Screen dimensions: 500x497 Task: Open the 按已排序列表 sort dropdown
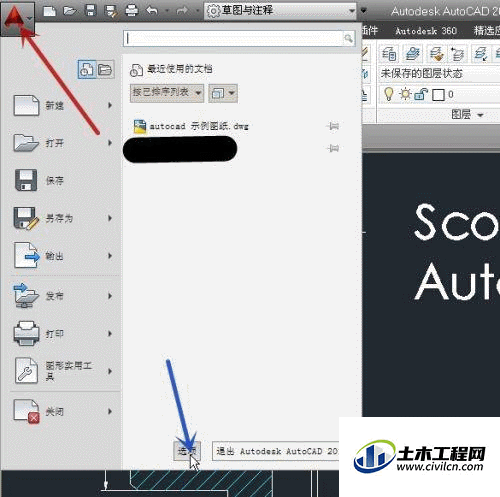[167, 92]
